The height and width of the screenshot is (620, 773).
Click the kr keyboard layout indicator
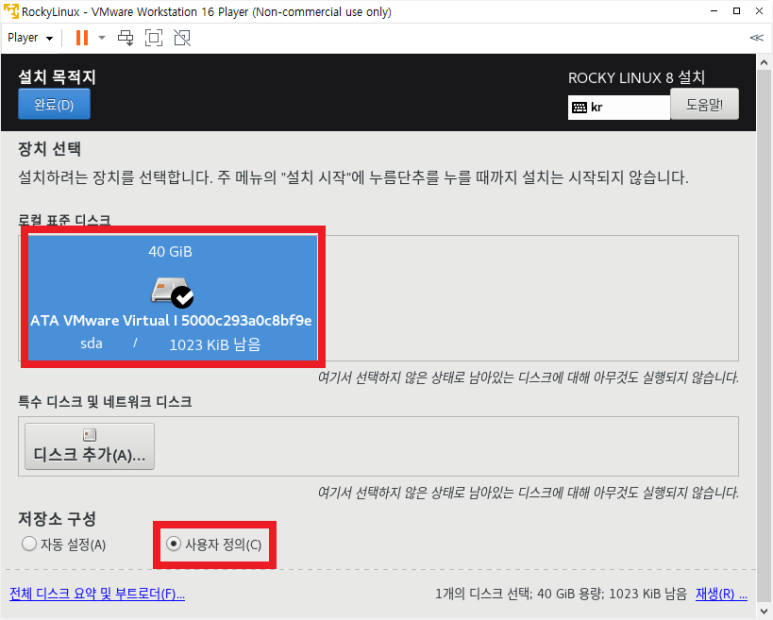(x=619, y=107)
